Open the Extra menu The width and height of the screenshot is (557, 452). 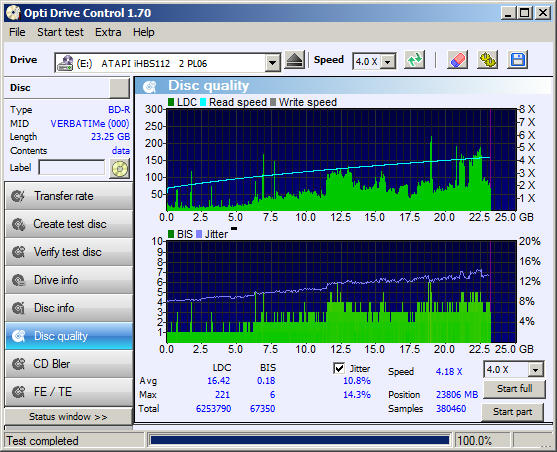pyautogui.click(x=108, y=32)
